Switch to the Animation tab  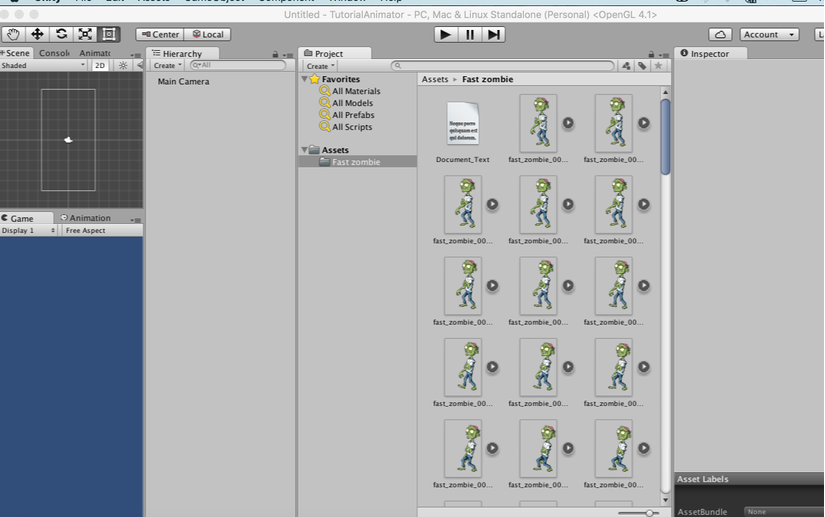point(85,218)
